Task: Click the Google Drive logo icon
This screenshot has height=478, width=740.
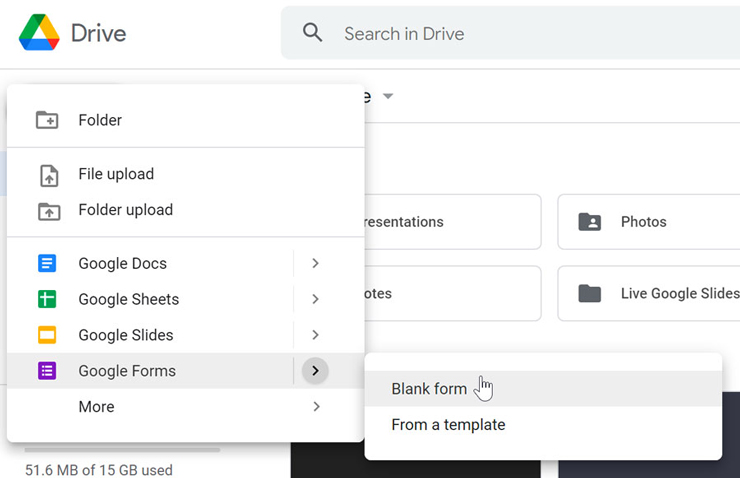Action: (x=39, y=33)
